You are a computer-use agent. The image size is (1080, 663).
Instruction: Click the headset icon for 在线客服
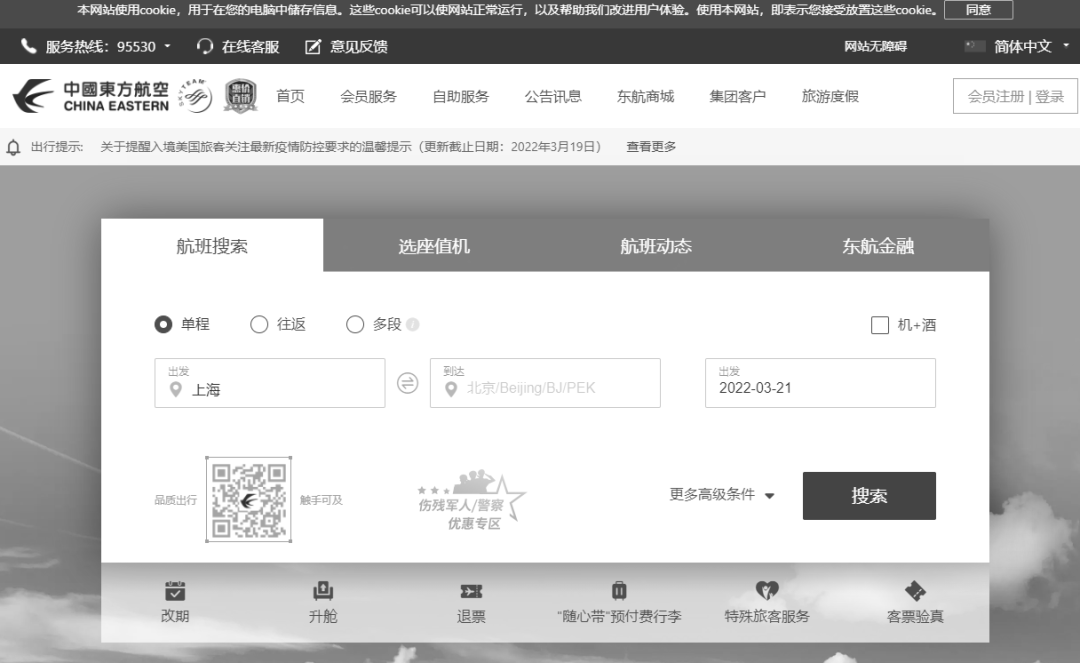pos(205,46)
